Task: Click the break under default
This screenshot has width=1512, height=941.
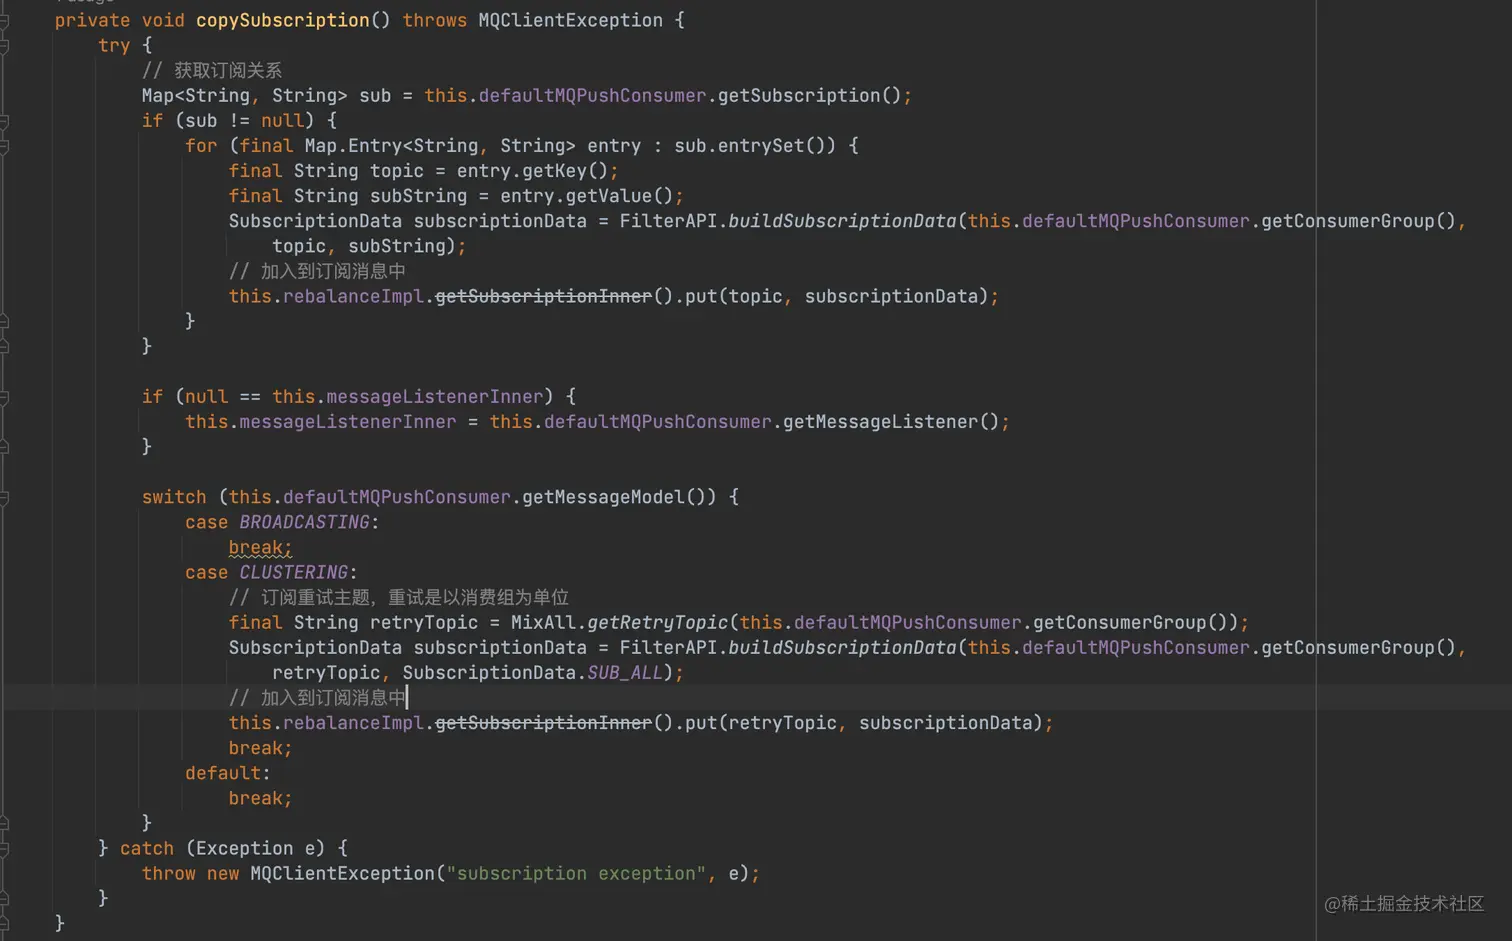Action: [260, 798]
